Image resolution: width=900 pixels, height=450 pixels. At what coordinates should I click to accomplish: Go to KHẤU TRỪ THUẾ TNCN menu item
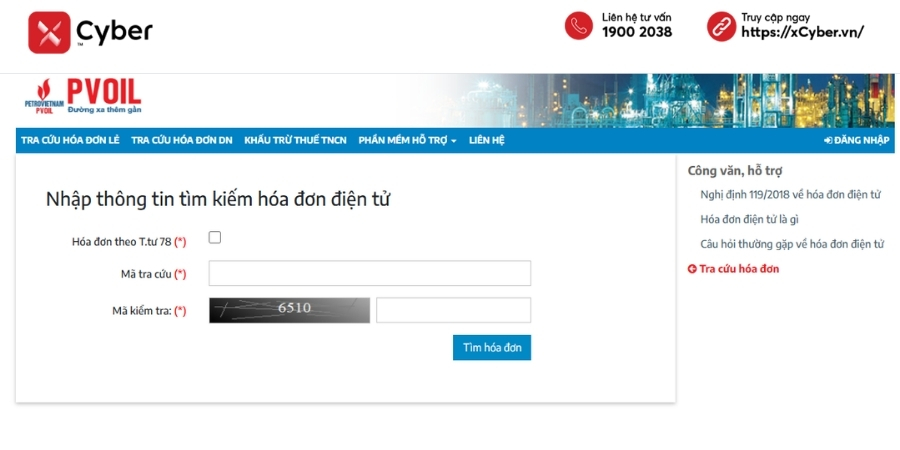[295, 140]
